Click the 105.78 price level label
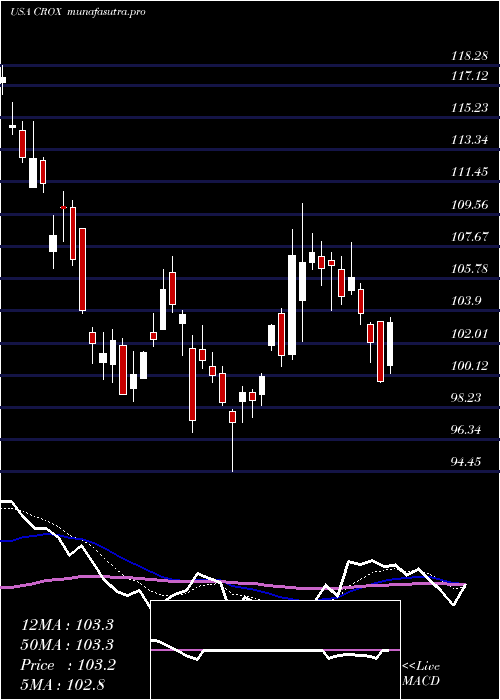The image size is (500, 700). tap(469, 269)
